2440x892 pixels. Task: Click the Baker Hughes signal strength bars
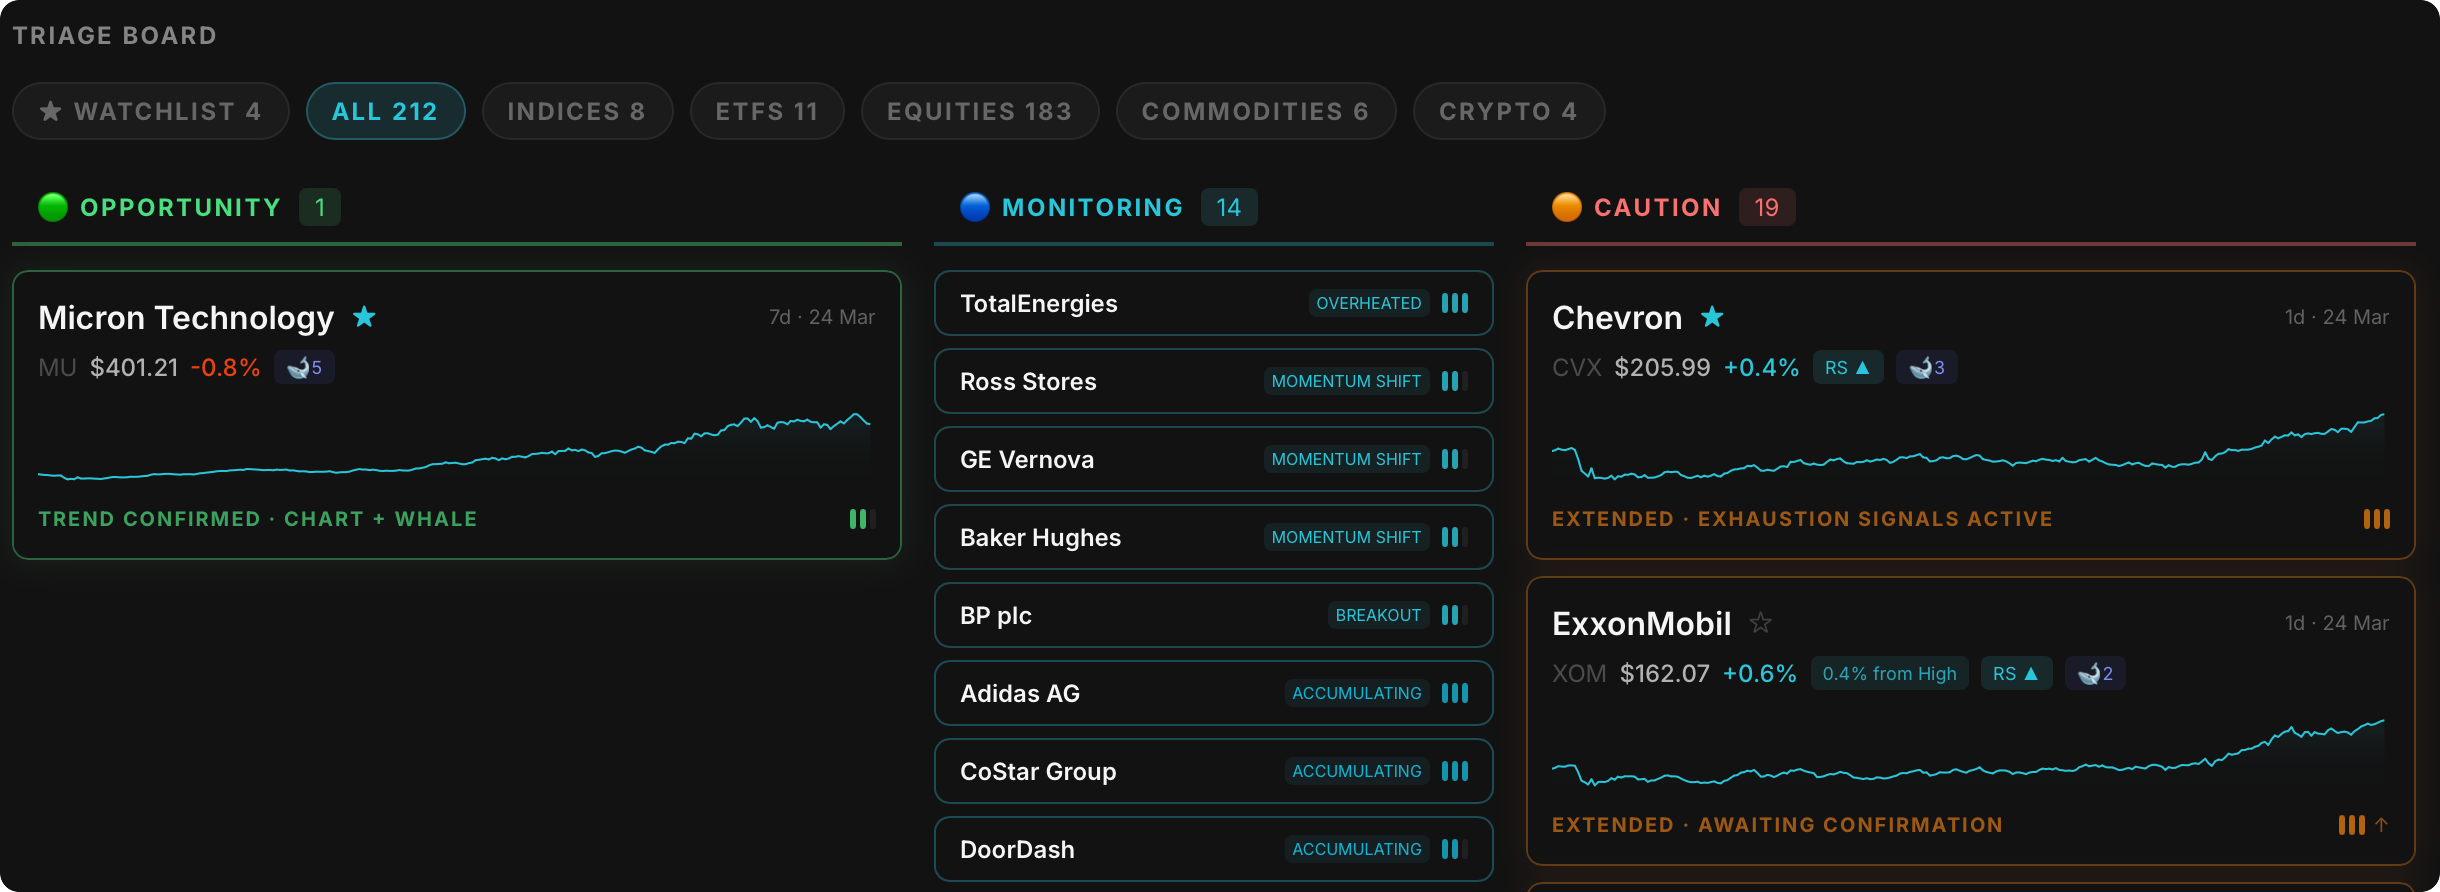tap(1455, 537)
